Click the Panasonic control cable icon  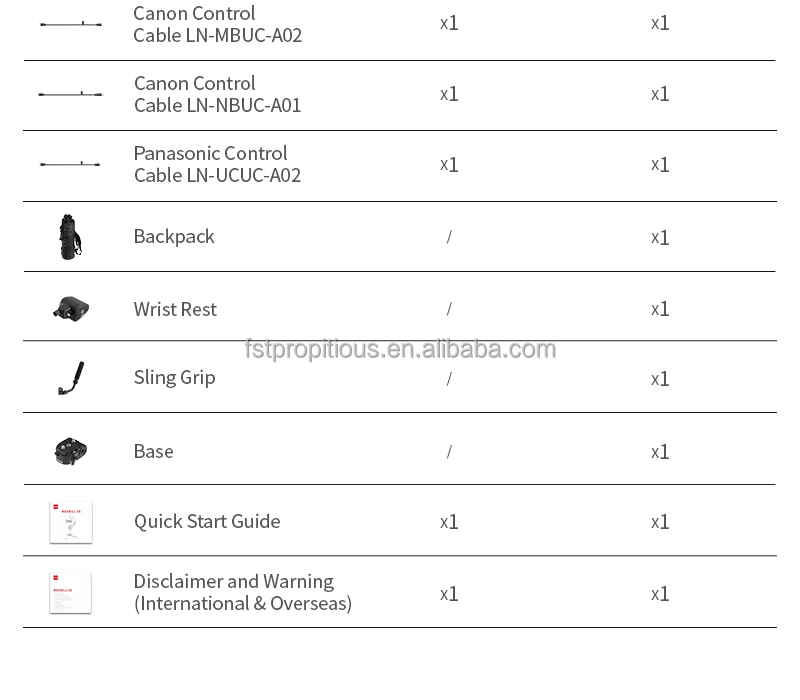[70, 164]
